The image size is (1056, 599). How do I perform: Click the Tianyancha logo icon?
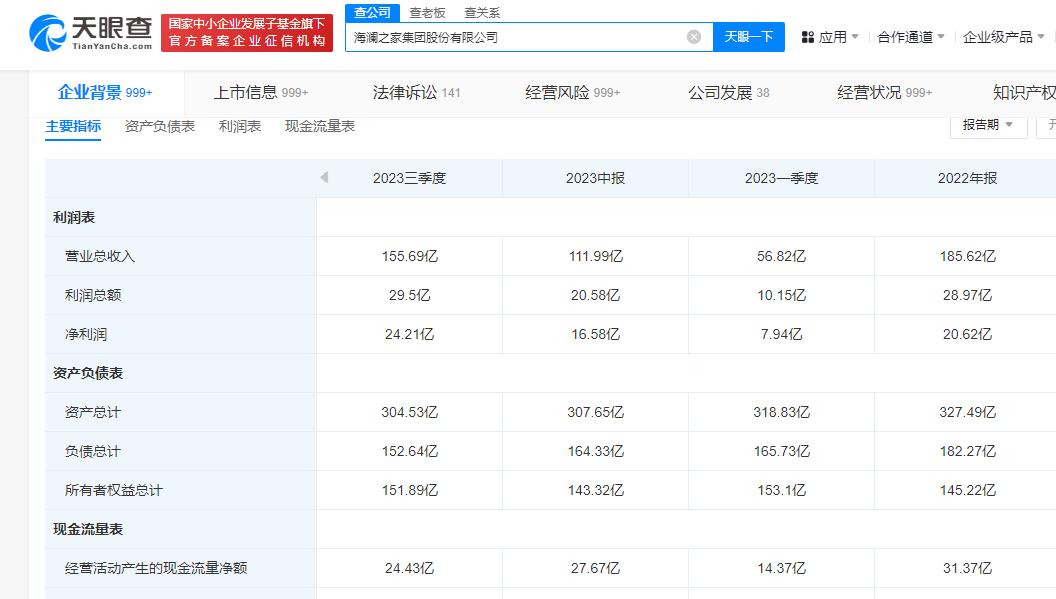pyautogui.click(x=47, y=32)
